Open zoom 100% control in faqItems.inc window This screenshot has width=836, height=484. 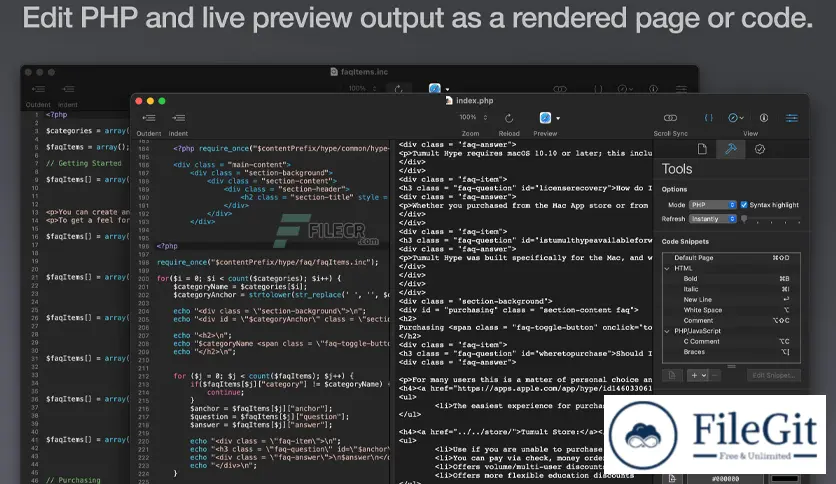362,88
